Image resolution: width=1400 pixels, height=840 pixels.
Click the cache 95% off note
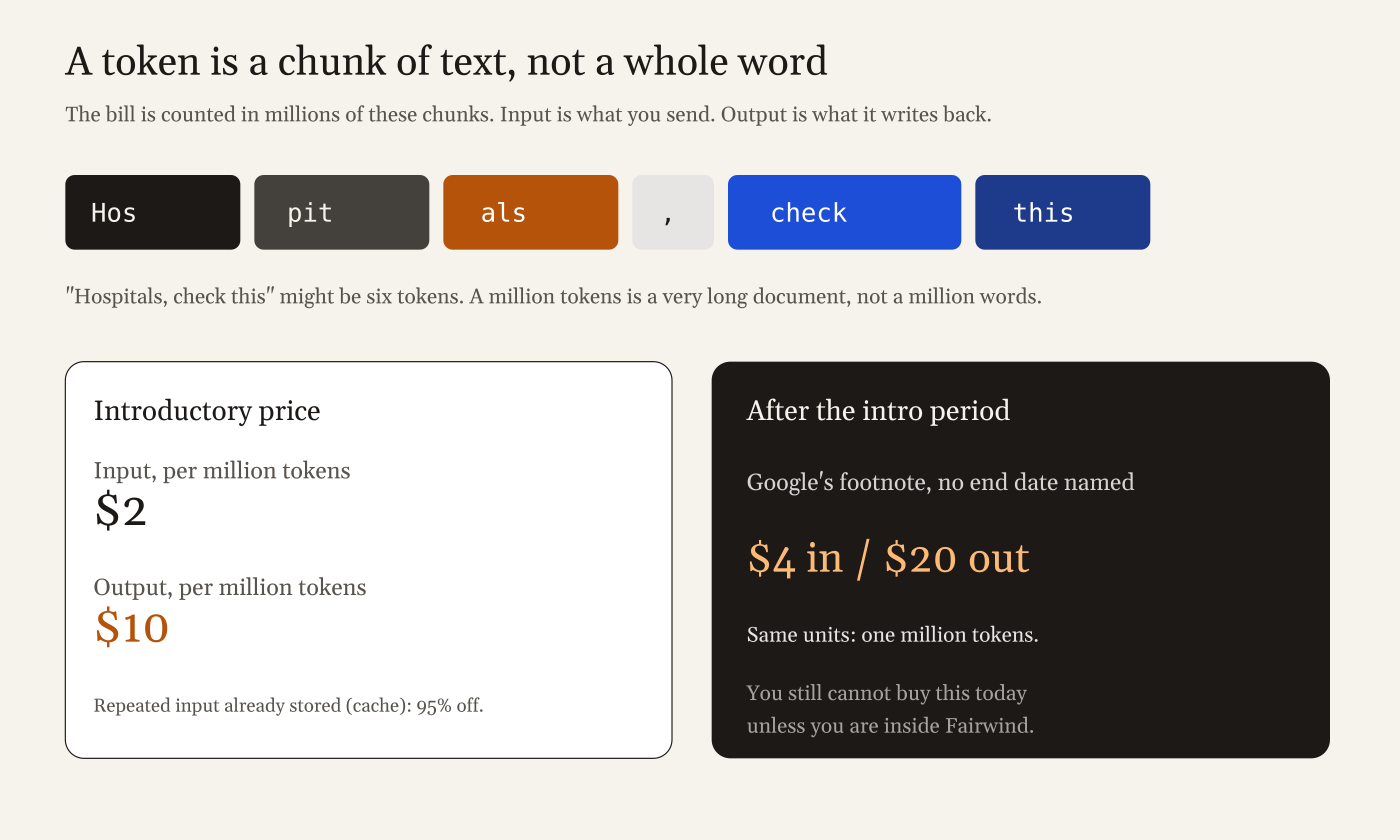tap(288, 706)
